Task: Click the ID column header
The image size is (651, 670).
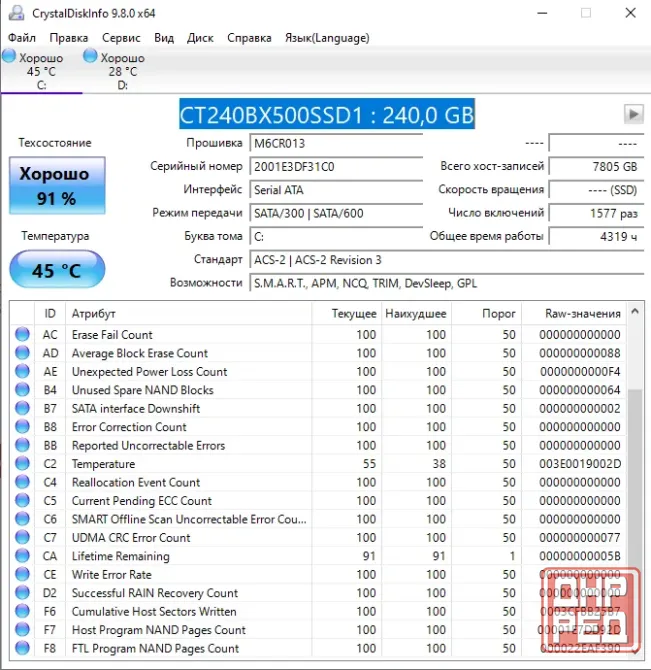Action: 50,314
